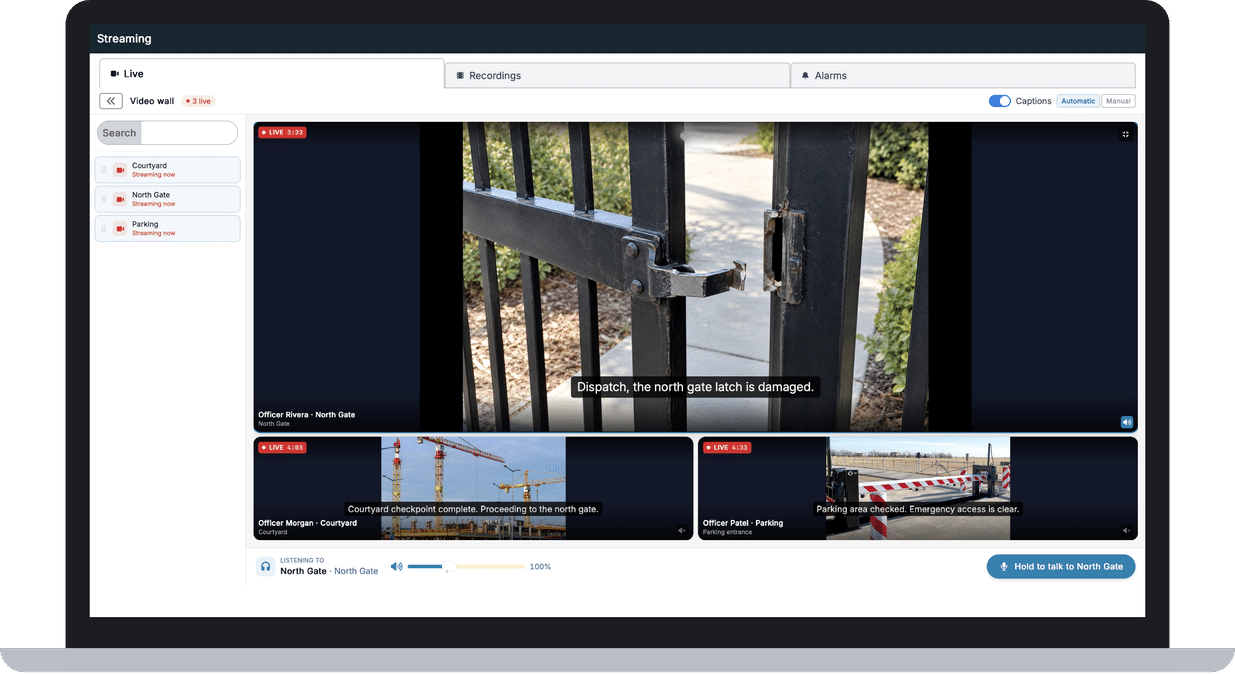
Task: Select Courtyard camera in the list
Action: coord(167,170)
